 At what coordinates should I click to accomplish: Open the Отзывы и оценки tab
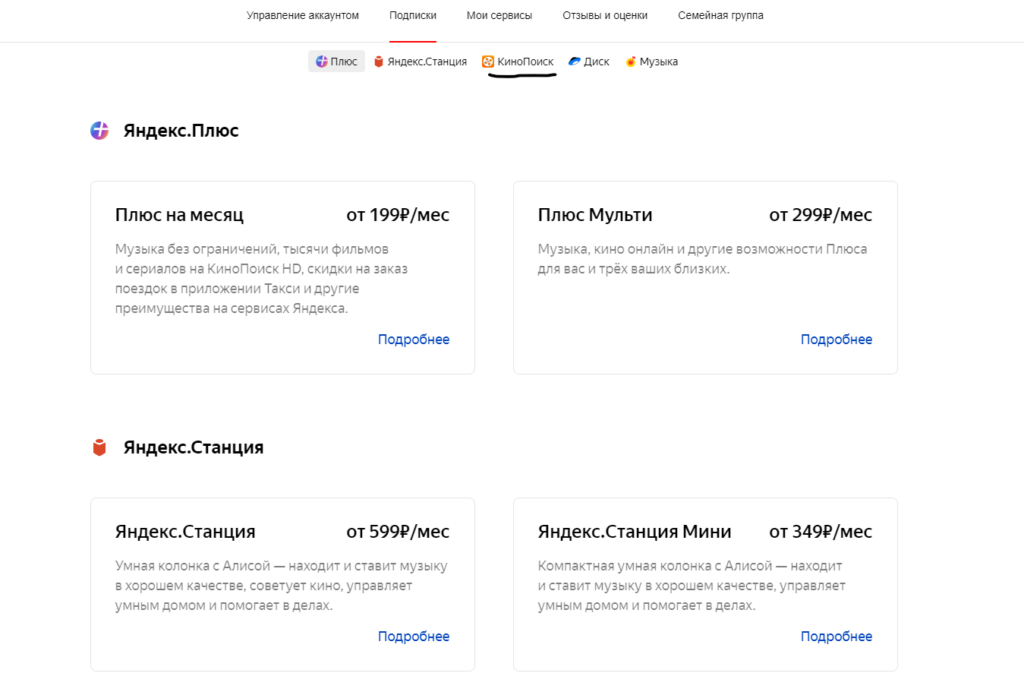pos(605,15)
